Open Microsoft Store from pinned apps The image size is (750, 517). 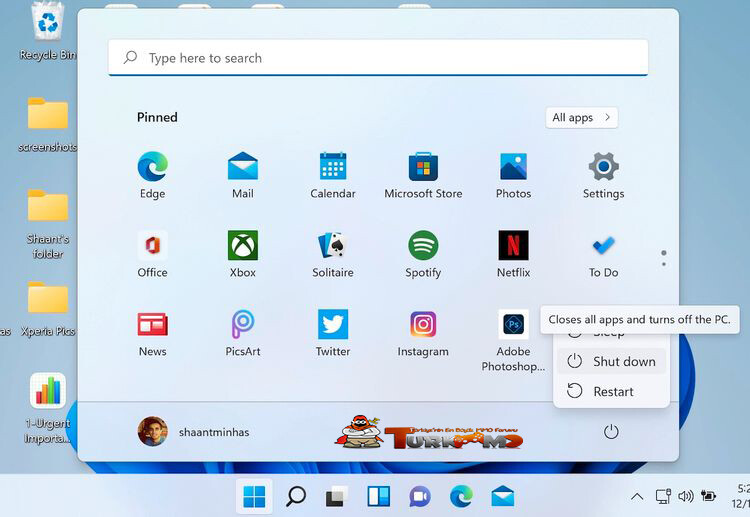coord(423,175)
